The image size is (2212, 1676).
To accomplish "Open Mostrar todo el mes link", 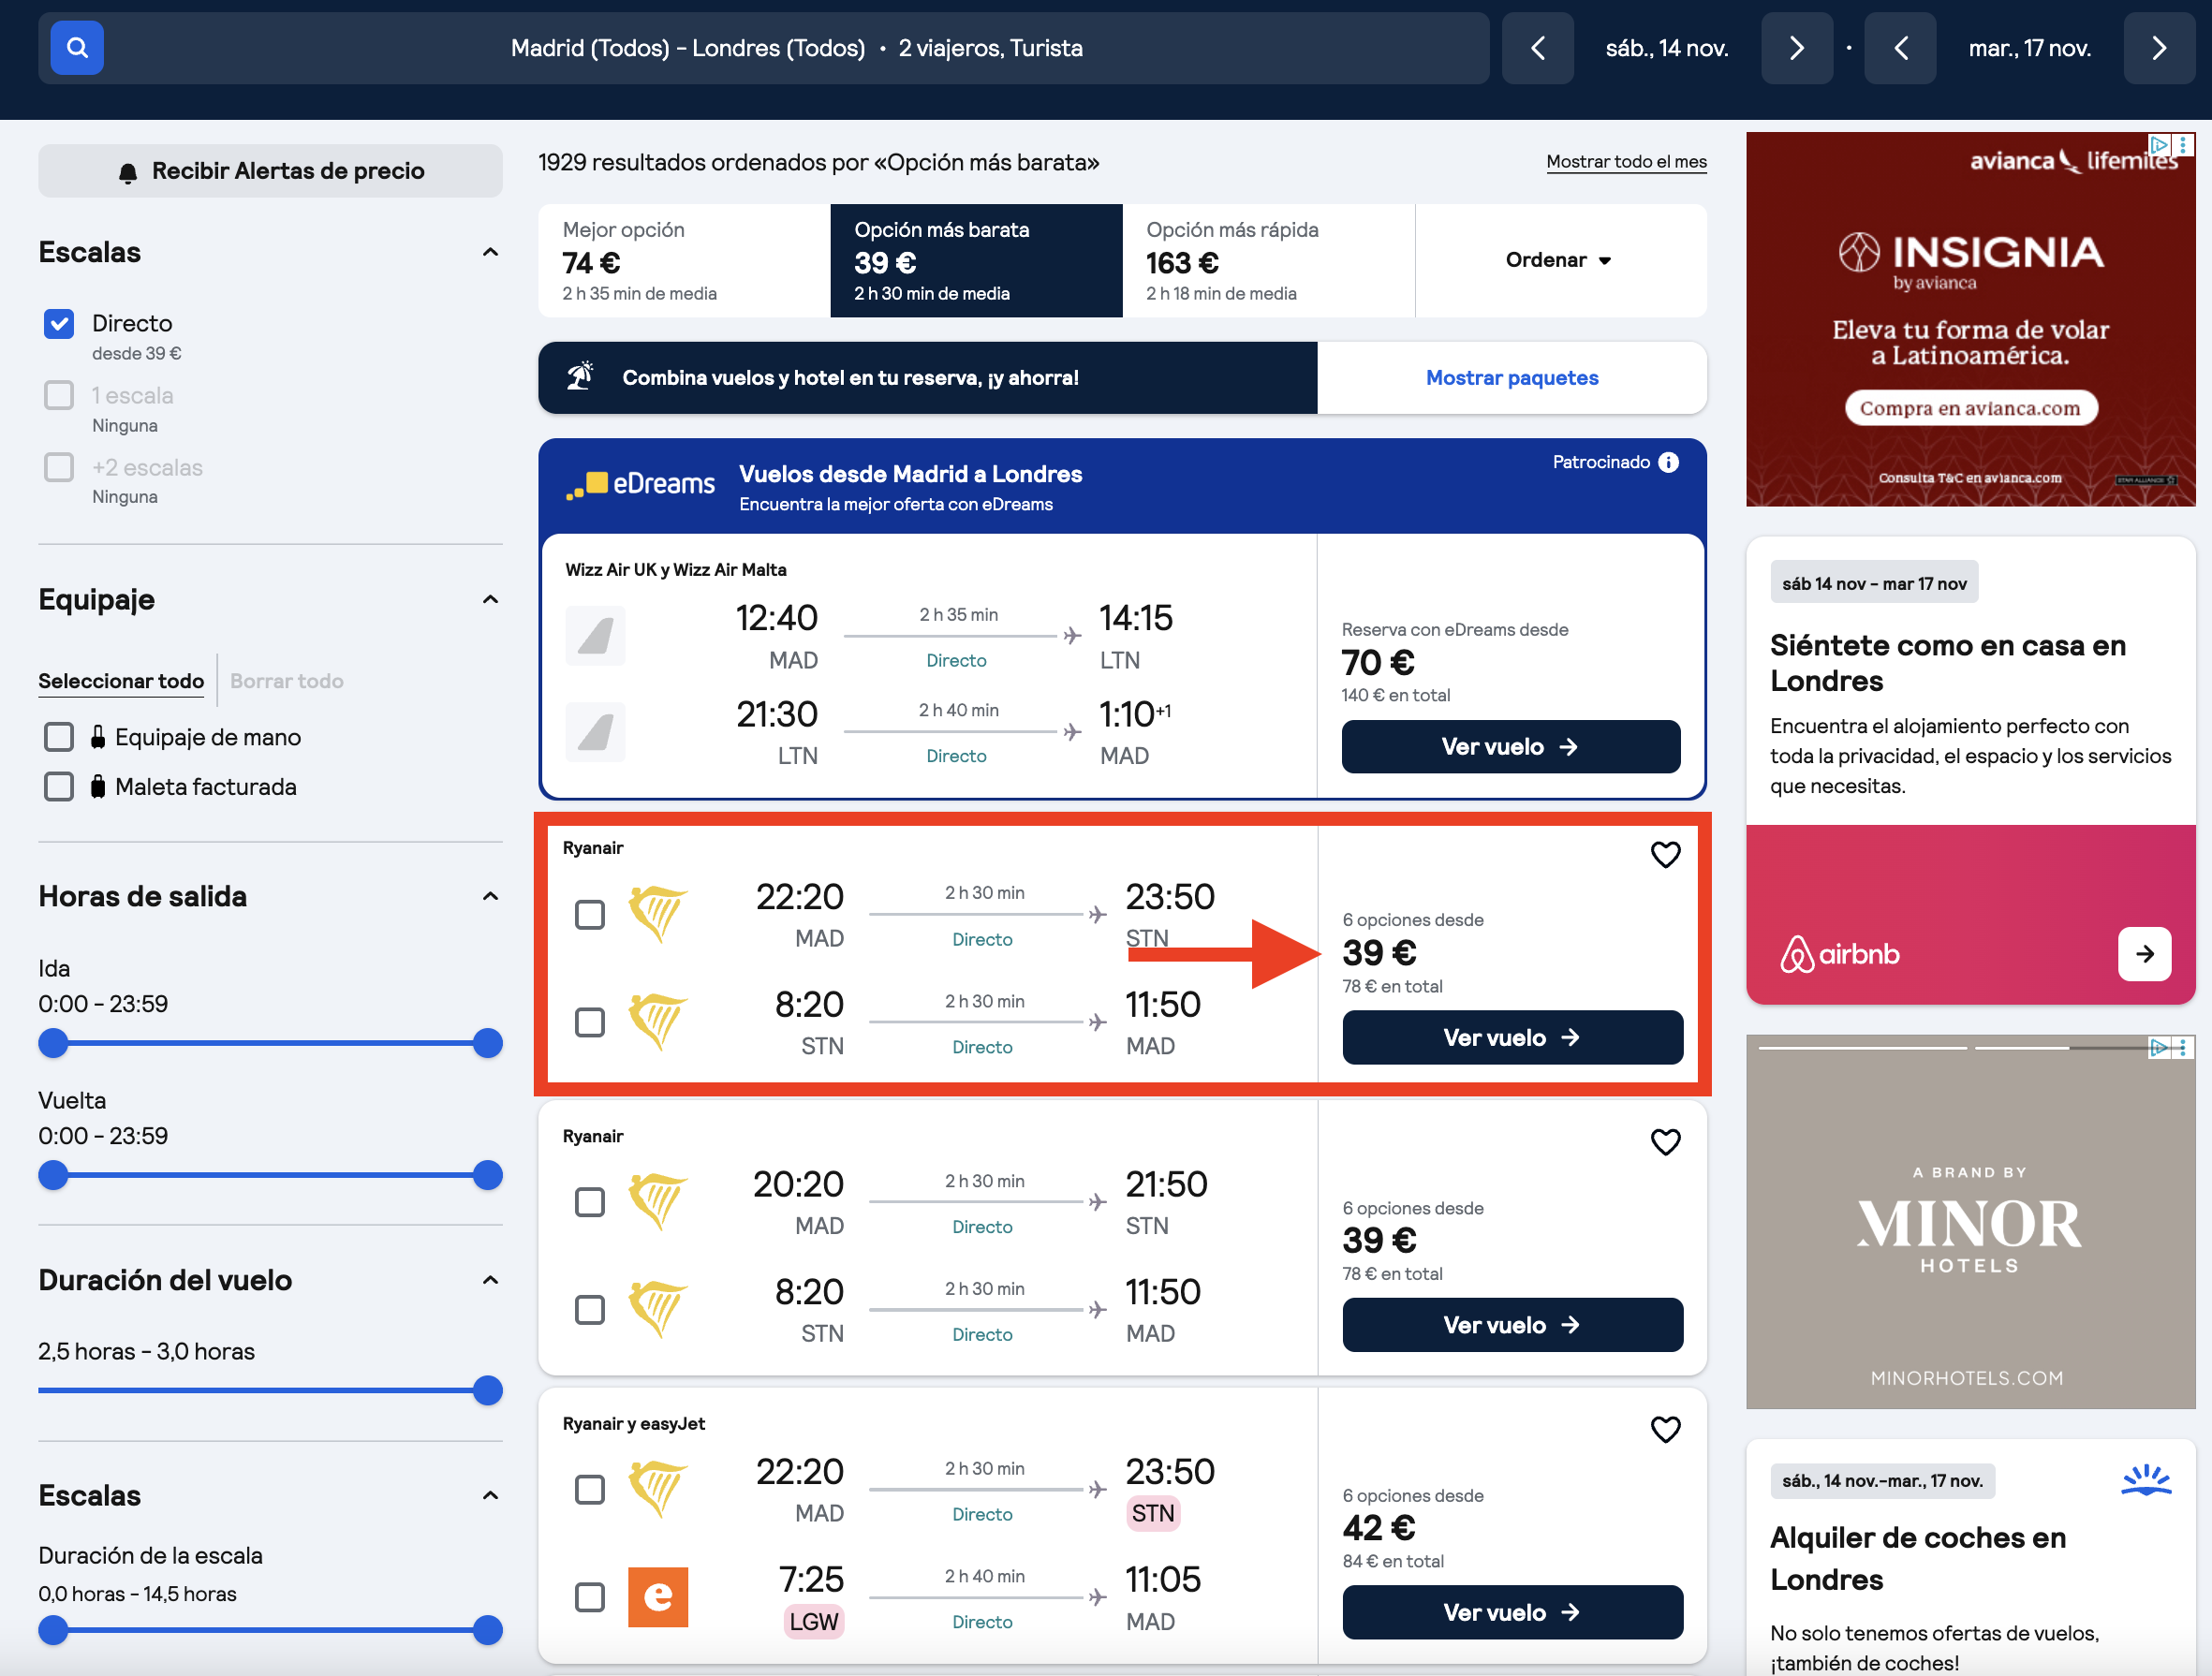I will click(x=1626, y=162).
